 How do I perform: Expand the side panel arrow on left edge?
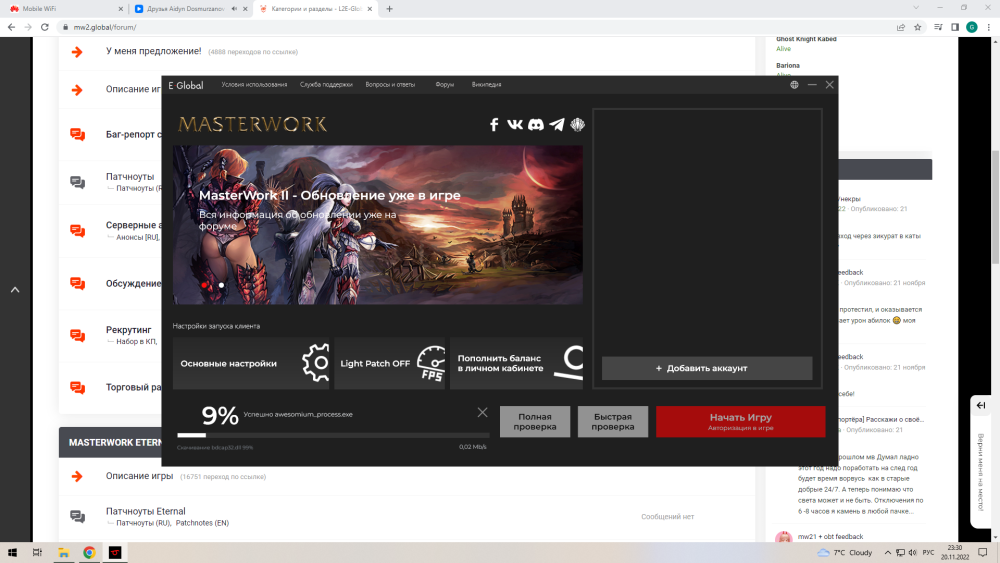click(15, 290)
